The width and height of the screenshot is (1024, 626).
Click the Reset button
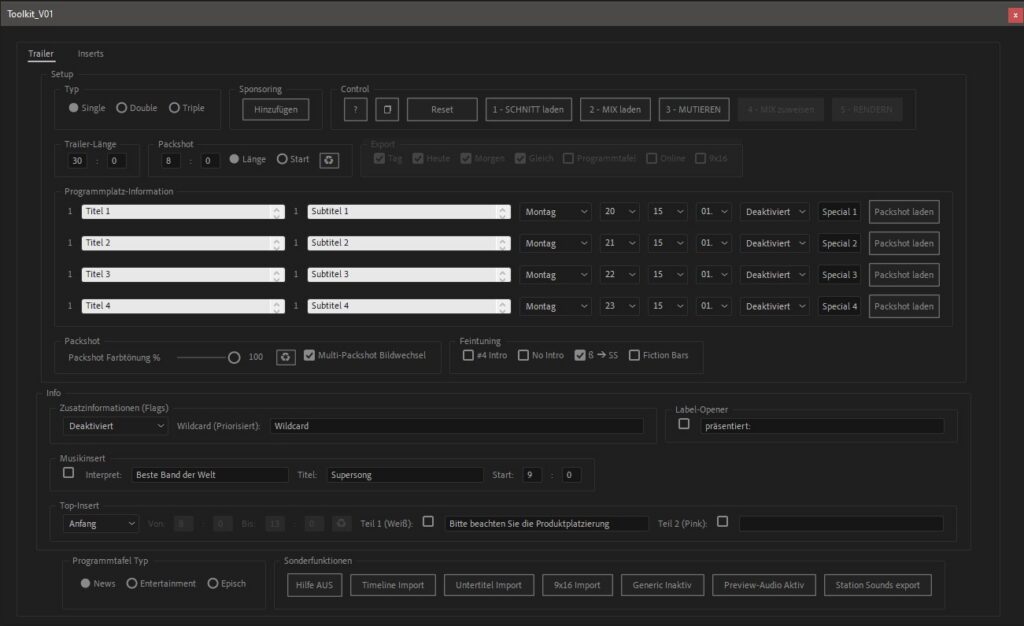[x=442, y=110]
